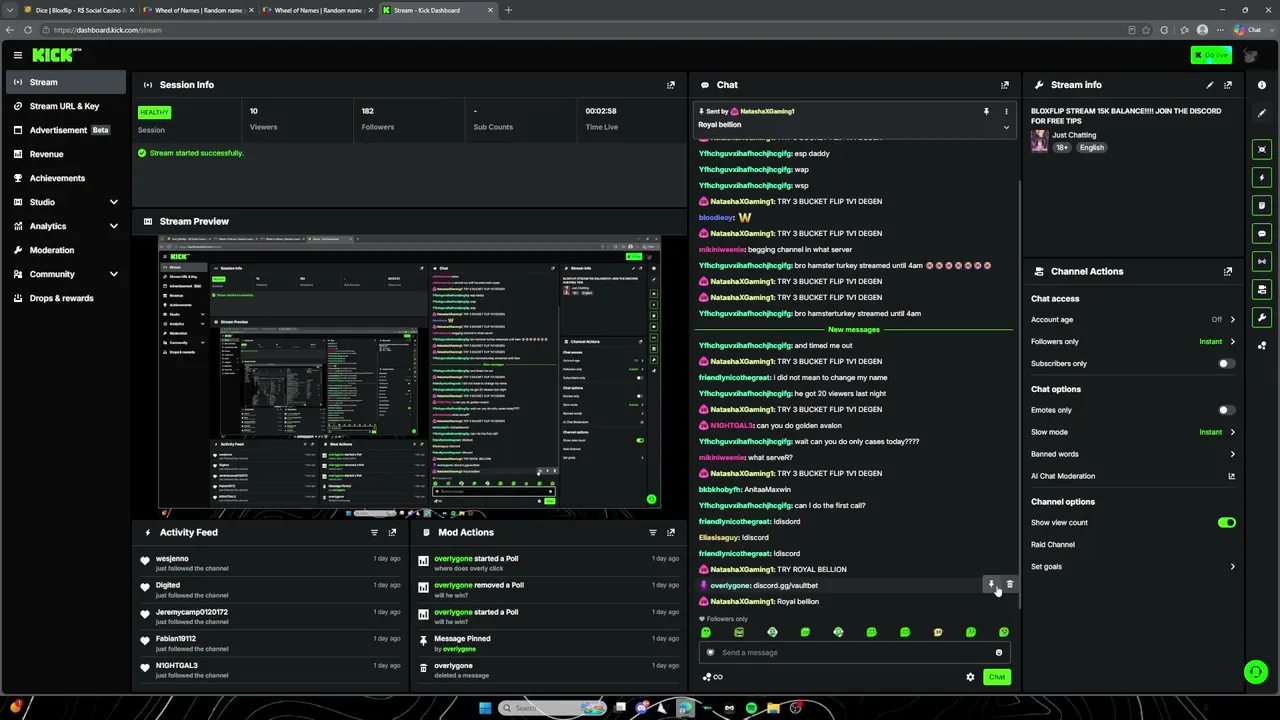
Task: Open the Banned words arrow
Action: point(1232,454)
